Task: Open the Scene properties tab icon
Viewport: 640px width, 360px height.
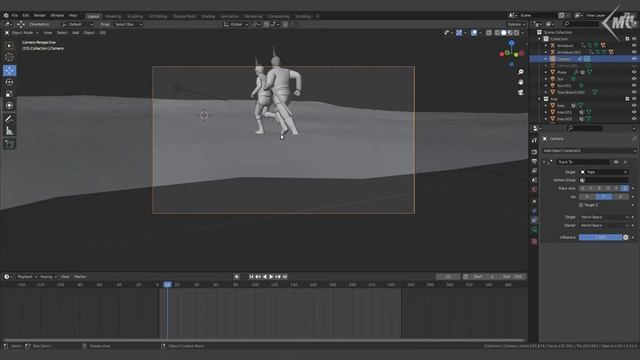Action: [x=534, y=180]
